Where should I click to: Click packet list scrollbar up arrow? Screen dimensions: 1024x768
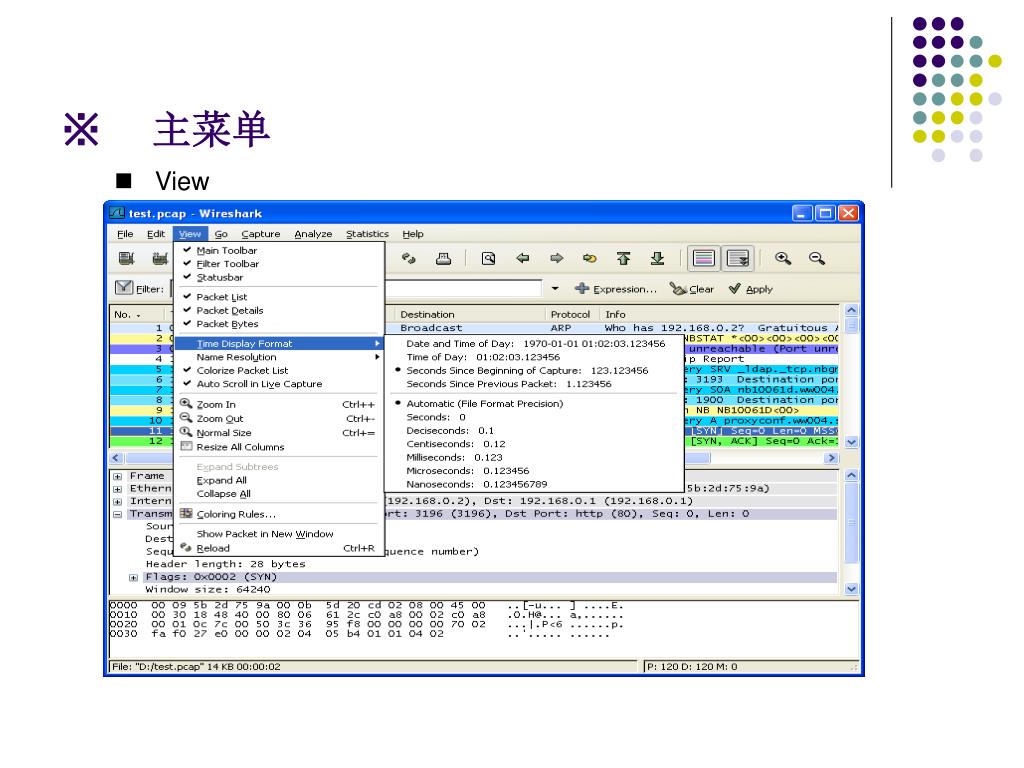pyautogui.click(x=852, y=311)
